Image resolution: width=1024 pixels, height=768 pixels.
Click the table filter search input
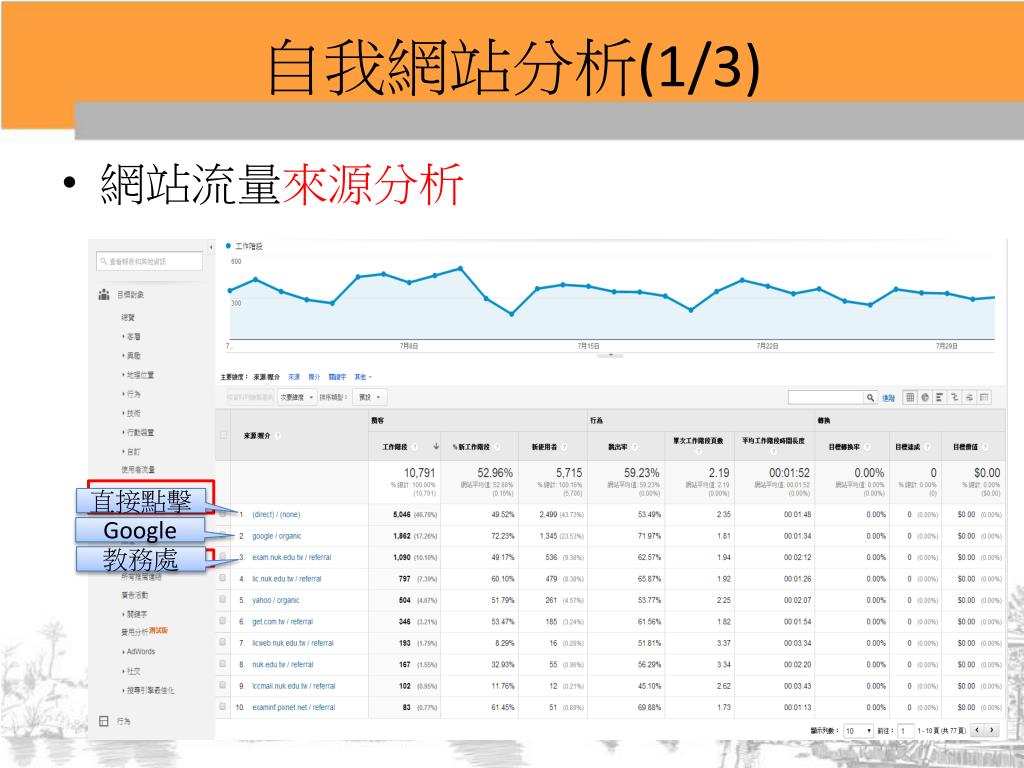(x=826, y=397)
